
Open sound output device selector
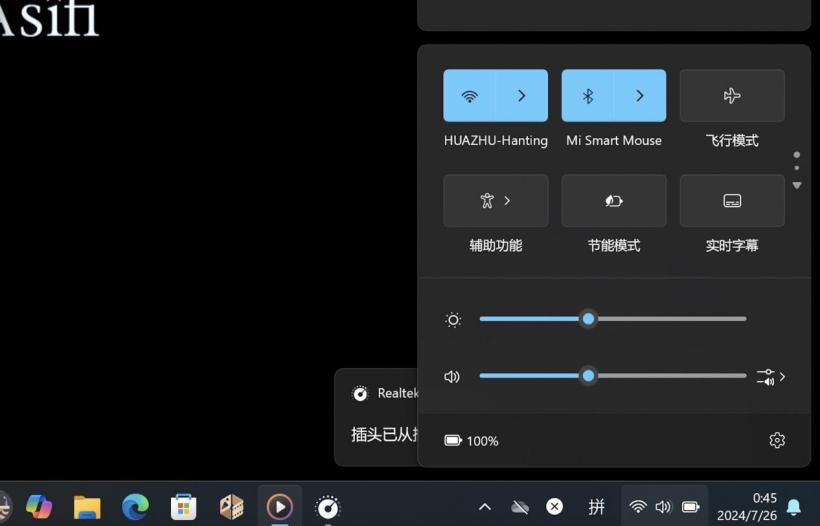[771, 377]
